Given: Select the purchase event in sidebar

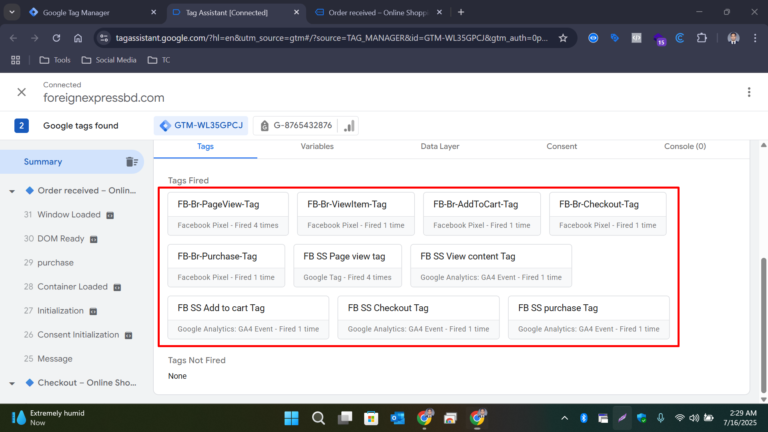Looking at the screenshot, I should pyautogui.click(x=55, y=263).
